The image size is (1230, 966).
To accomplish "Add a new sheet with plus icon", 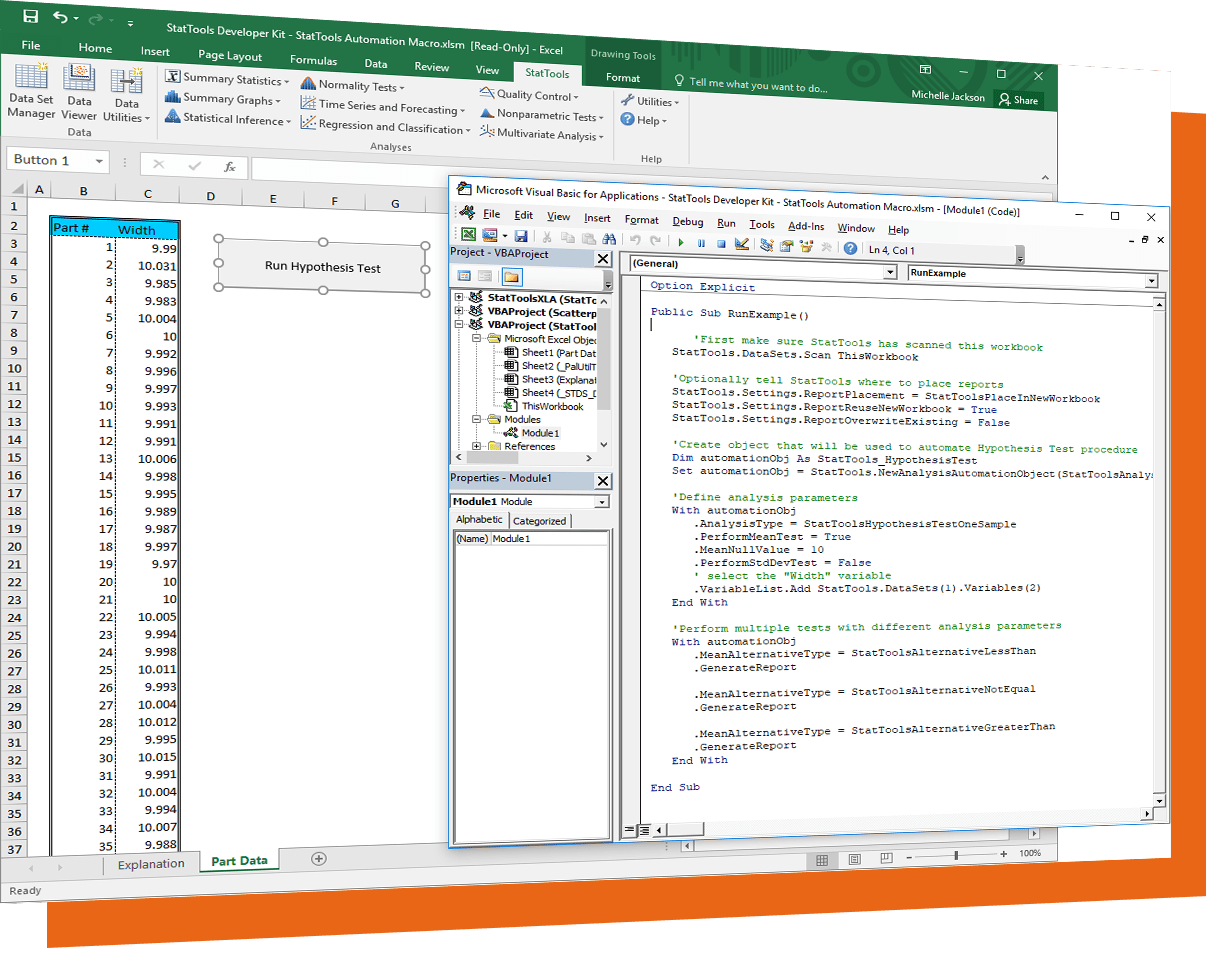I will [x=319, y=858].
